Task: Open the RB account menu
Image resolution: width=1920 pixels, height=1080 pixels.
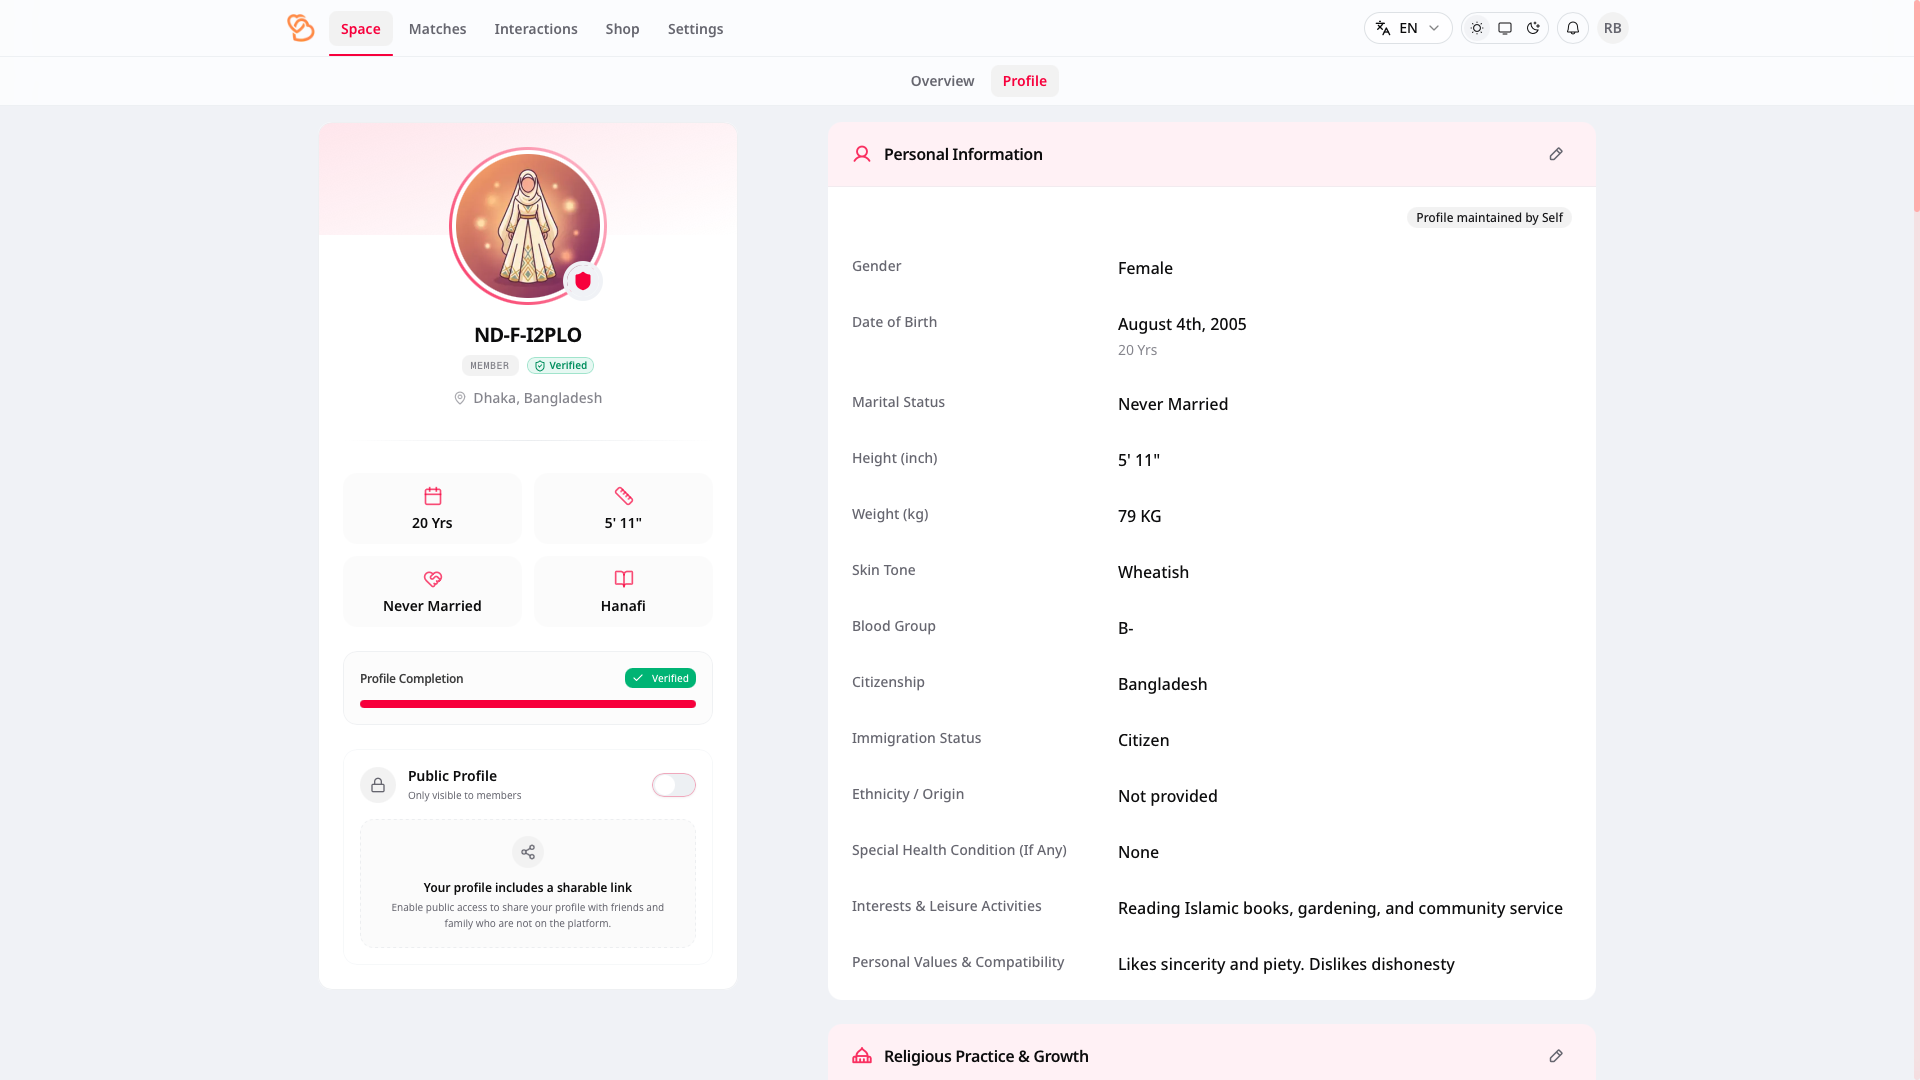Action: click(x=1612, y=28)
